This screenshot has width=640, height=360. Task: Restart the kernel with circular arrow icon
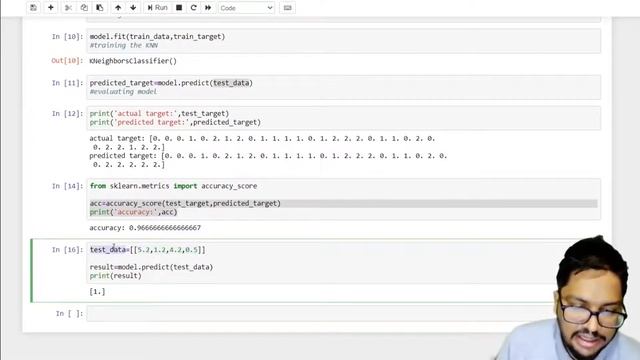(x=193, y=8)
